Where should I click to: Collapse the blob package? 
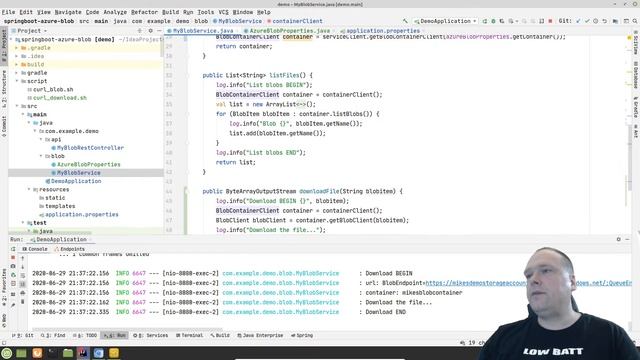(x=41, y=156)
